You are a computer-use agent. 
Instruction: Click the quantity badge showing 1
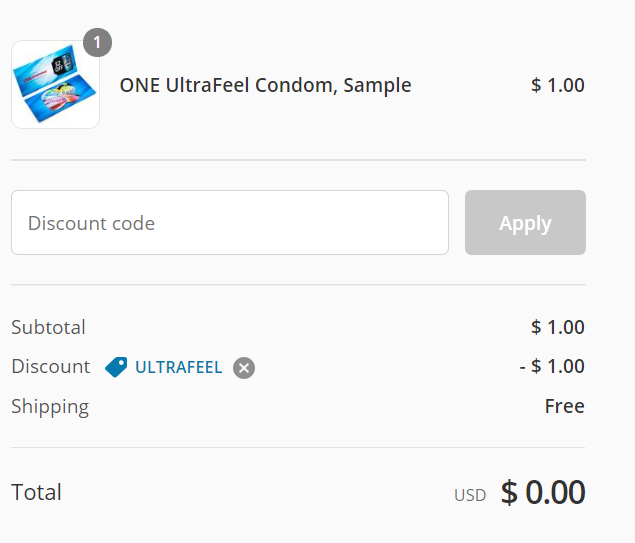(97, 43)
